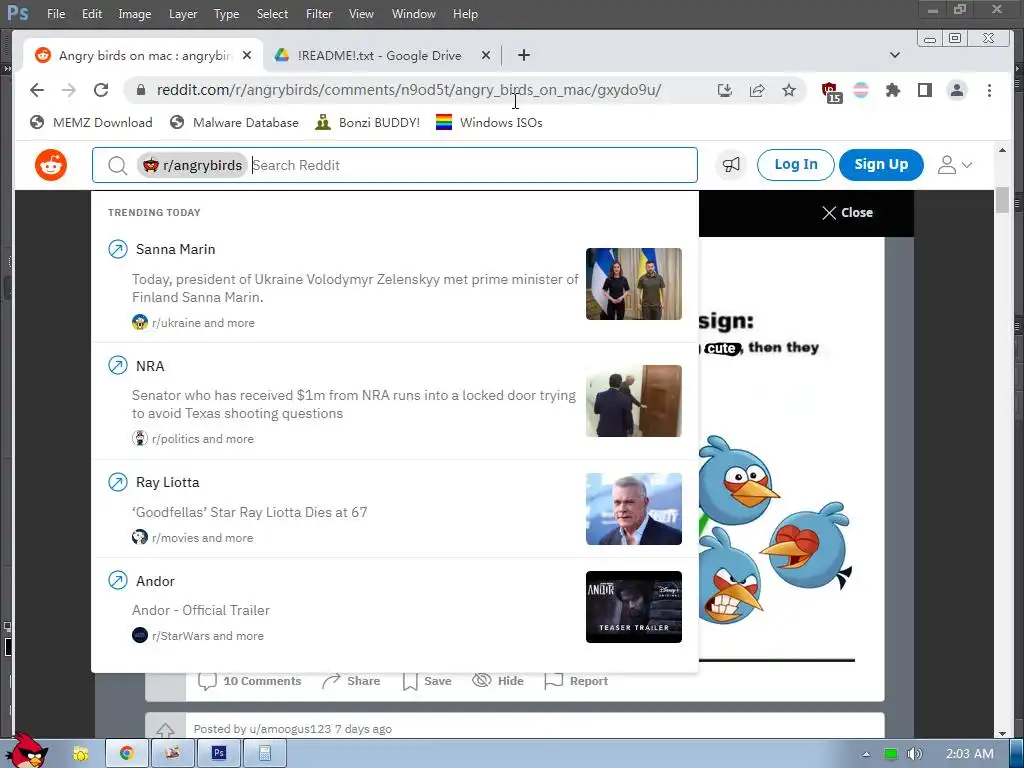1024x768 pixels.
Task: Click the site padlock icon
Action: [140, 90]
